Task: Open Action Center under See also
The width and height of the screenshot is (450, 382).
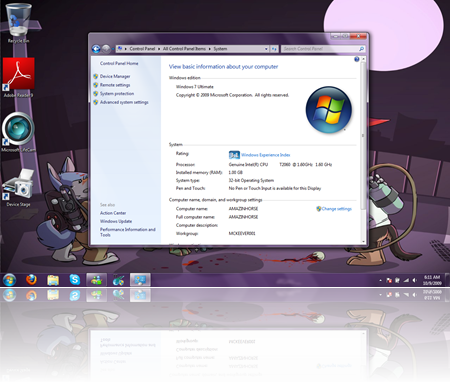Action: 113,213
